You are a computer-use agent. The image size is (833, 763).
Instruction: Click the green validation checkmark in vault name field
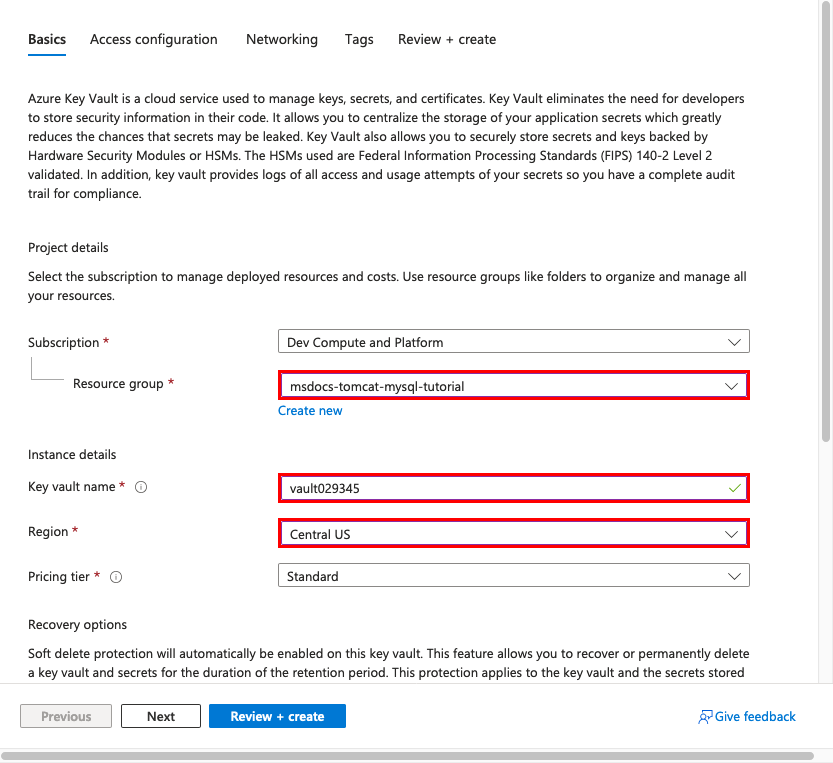tap(733, 488)
